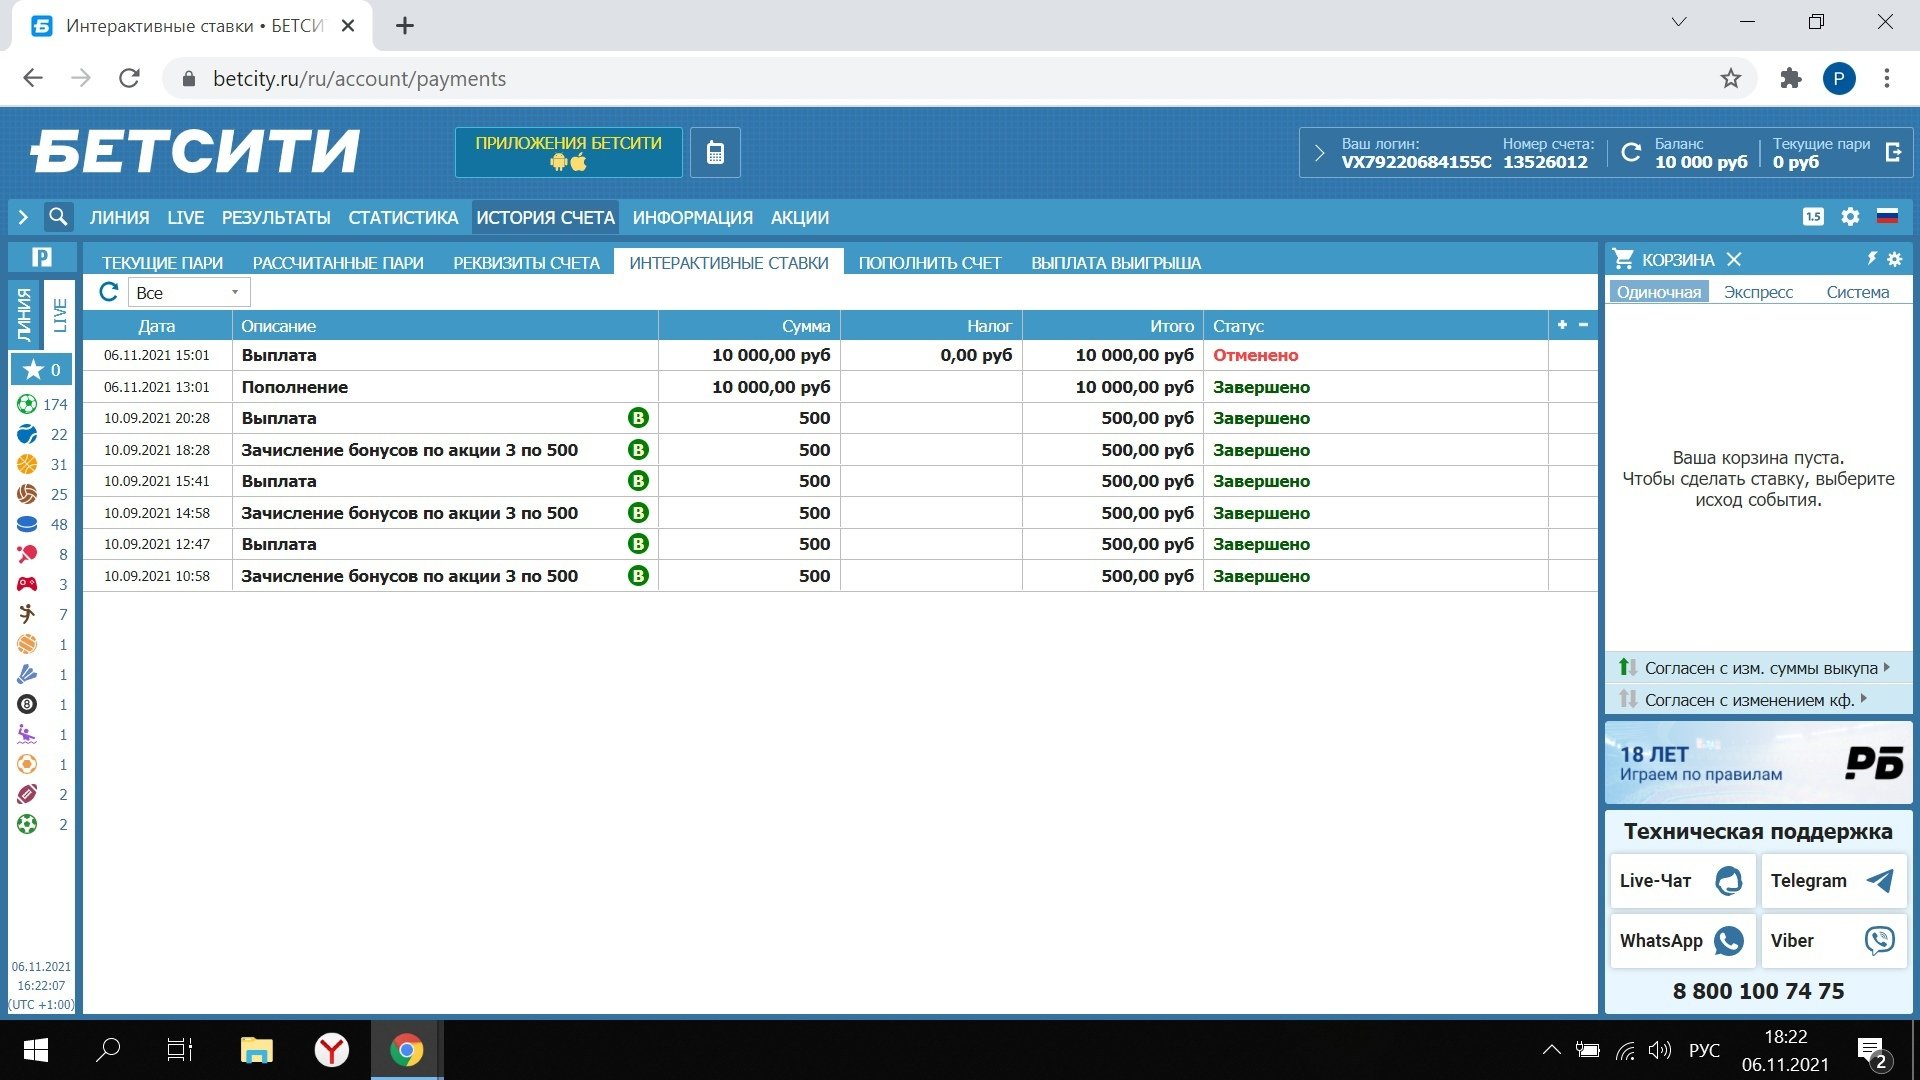Select the football sport icon with 174

[28, 404]
